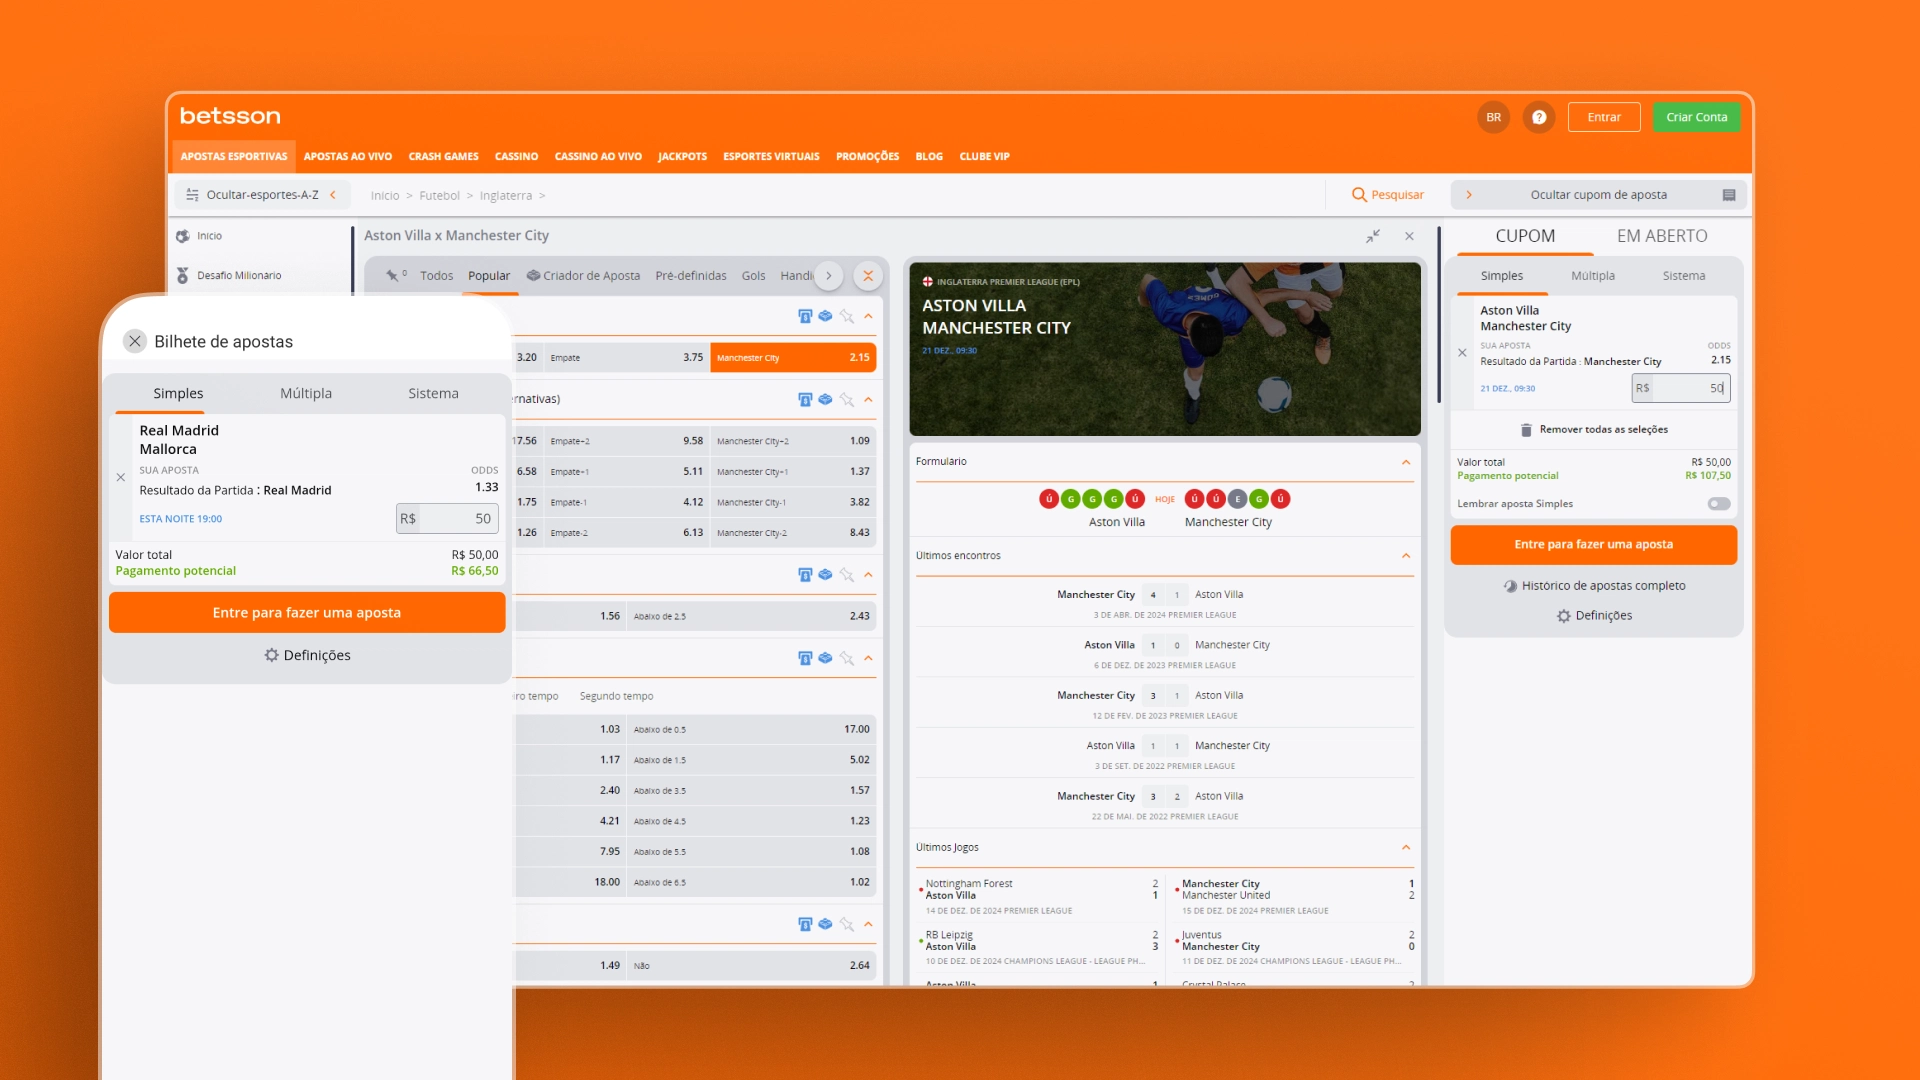
Task: Click the Futebol breadcrumb link
Action: (x=439, y=196)
